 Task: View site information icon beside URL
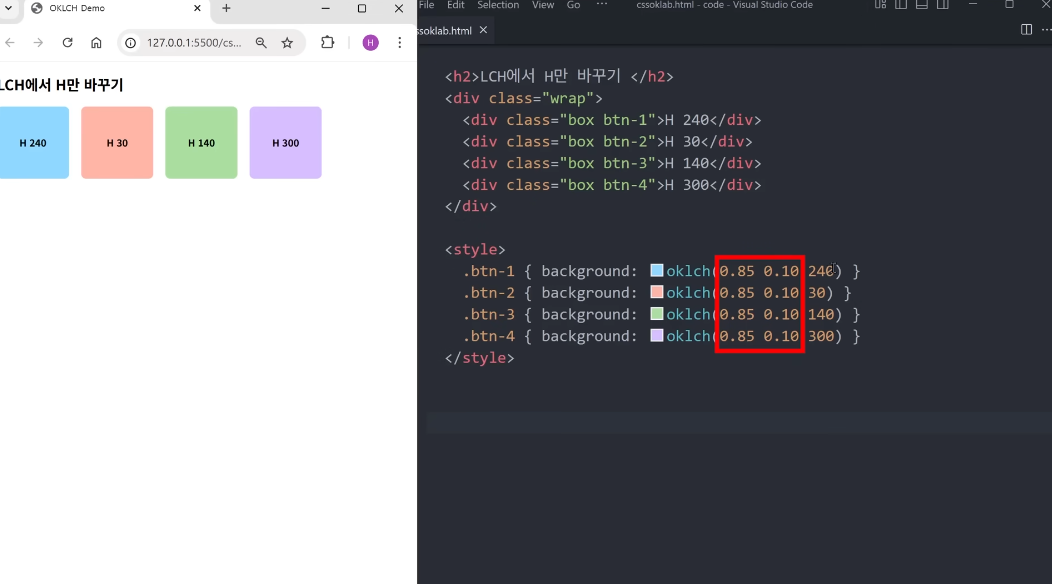131,43
